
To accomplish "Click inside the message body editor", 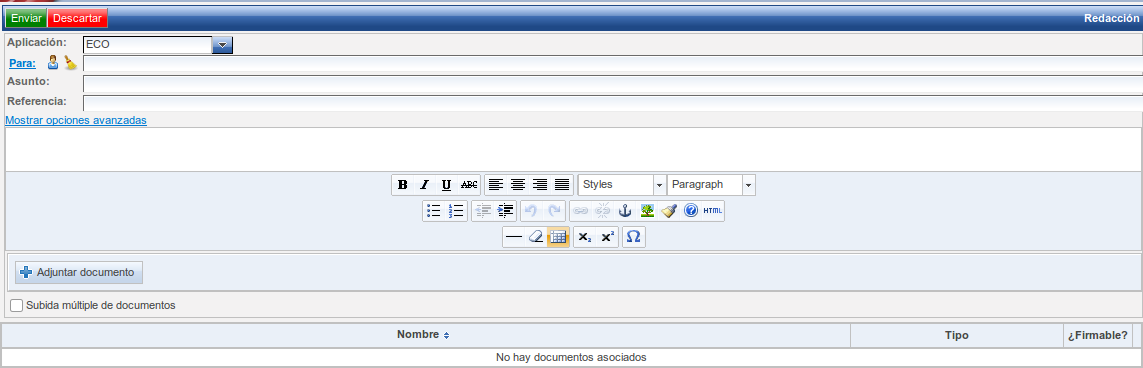I will click(574, 150).
